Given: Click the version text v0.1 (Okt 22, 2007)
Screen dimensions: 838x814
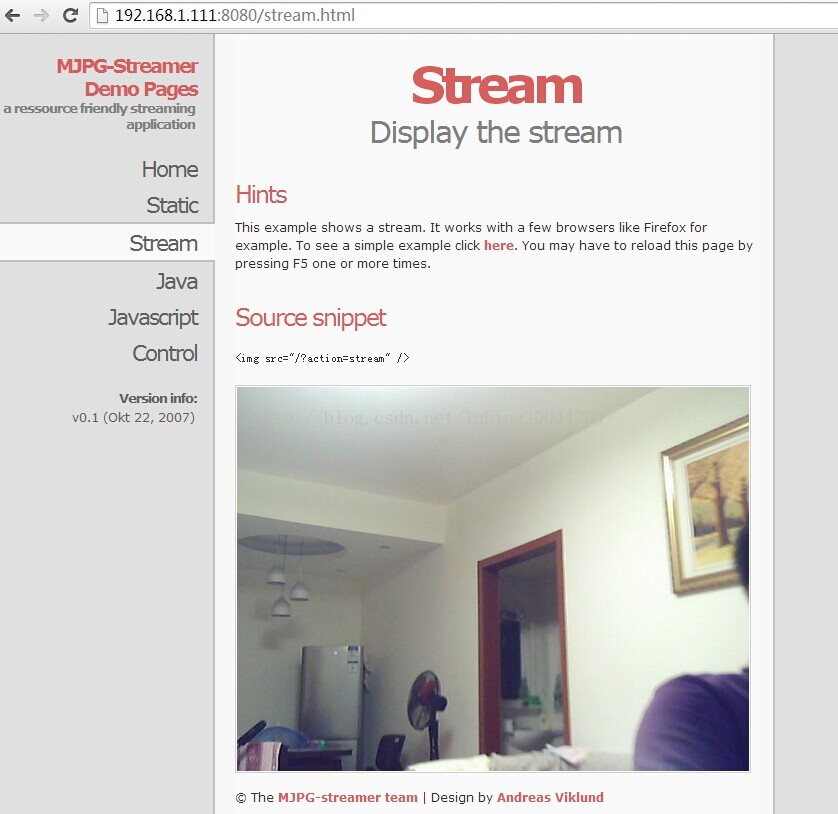Looking at the screenshot, I should [x=134, y=417].
